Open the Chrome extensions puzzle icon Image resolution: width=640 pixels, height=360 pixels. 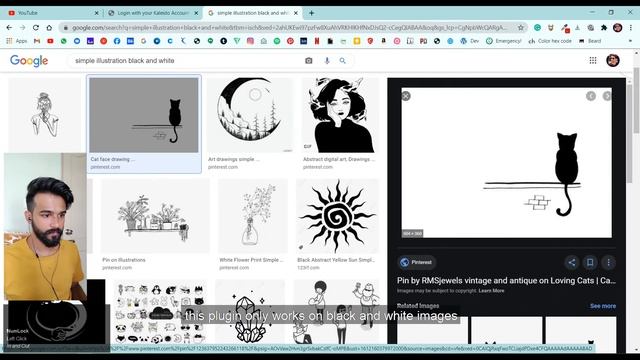[x=604, y=28]
